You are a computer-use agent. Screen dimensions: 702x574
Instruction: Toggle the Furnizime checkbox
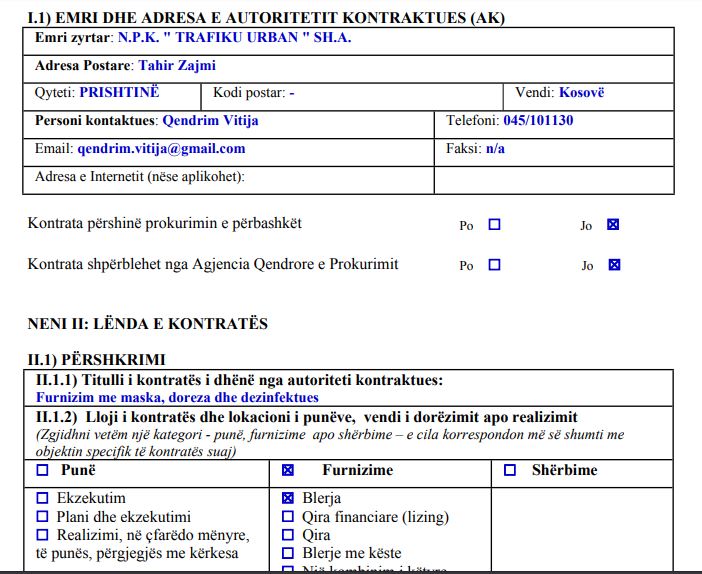(x=288, y=470)
